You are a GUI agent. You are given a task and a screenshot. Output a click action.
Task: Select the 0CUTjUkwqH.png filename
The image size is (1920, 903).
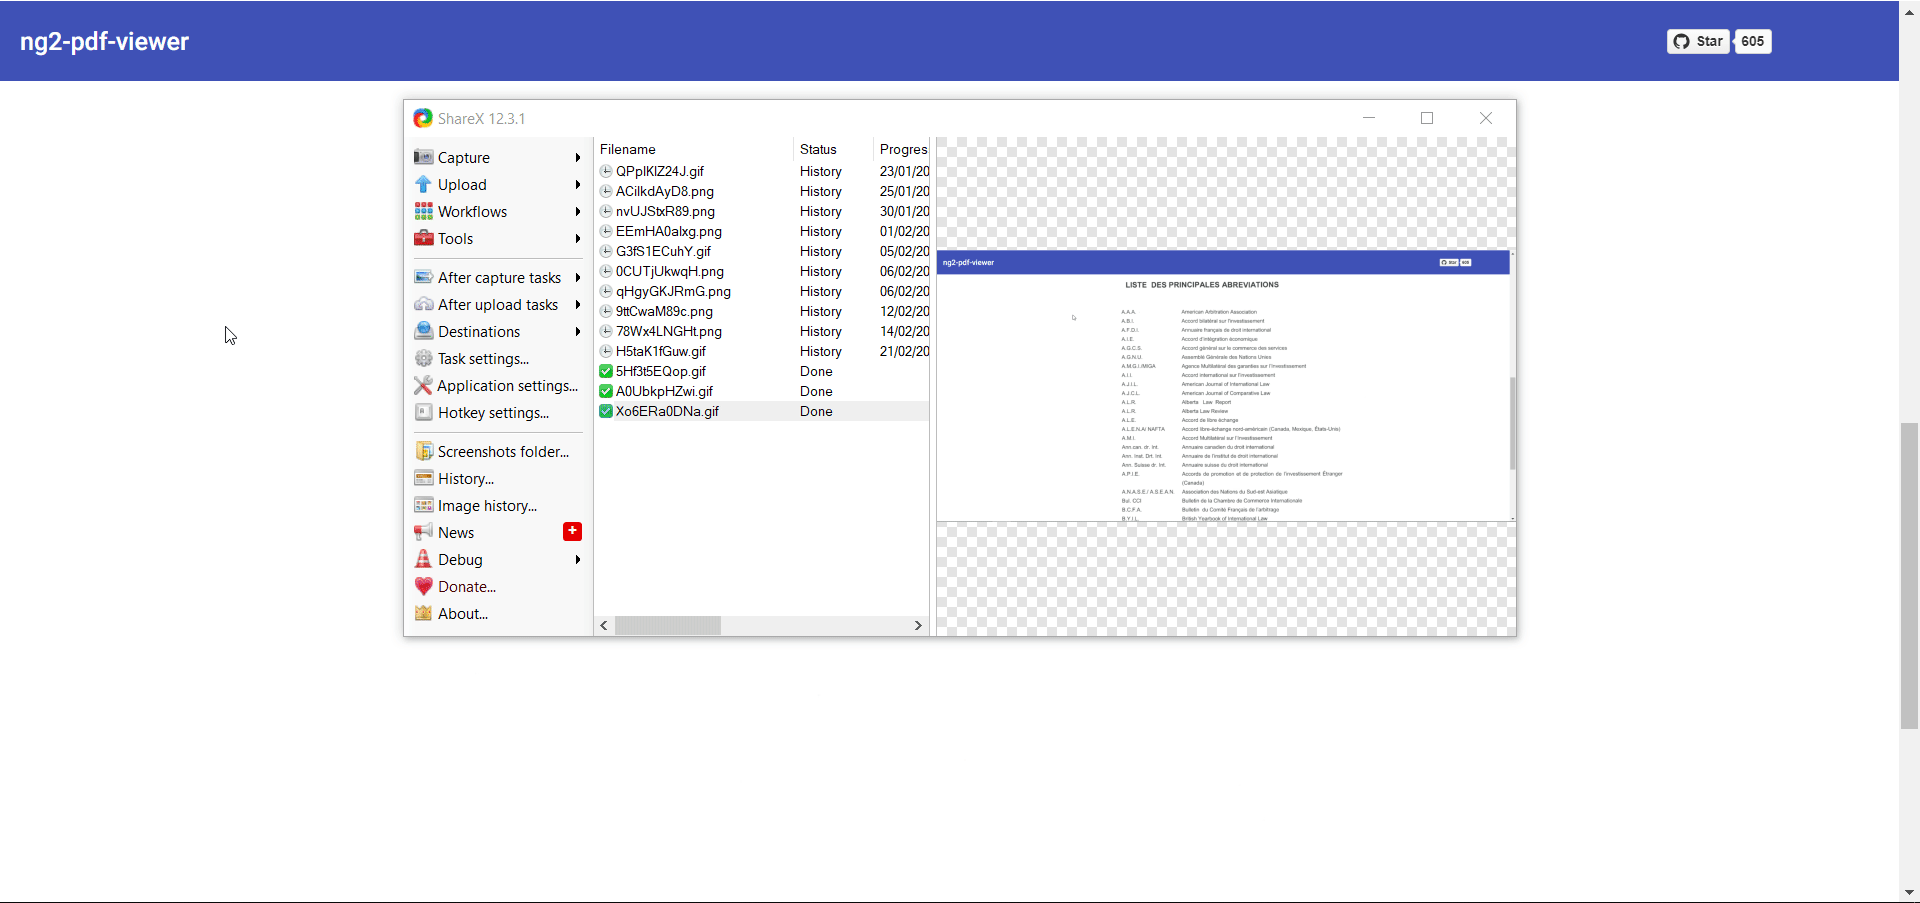click(670, 271)
